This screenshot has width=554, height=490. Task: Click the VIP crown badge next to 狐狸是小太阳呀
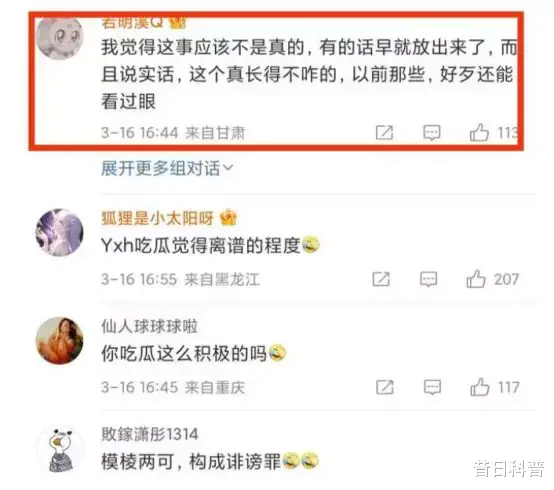tap(228, 218)
